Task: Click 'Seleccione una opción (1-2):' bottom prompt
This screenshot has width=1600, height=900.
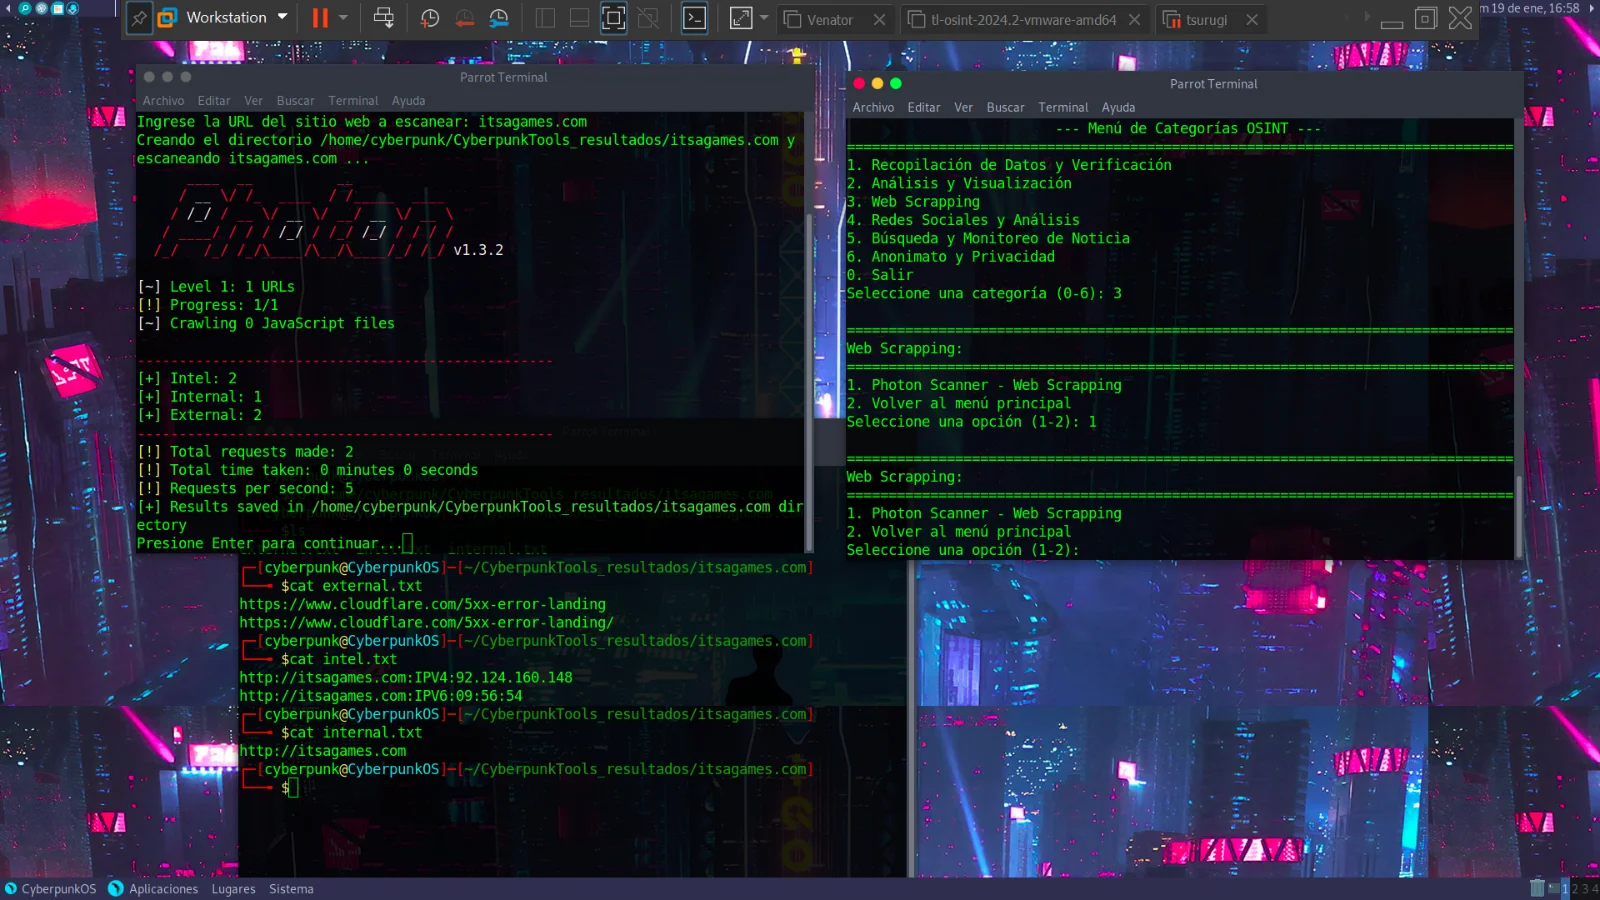Action: (x=963, y=550)
